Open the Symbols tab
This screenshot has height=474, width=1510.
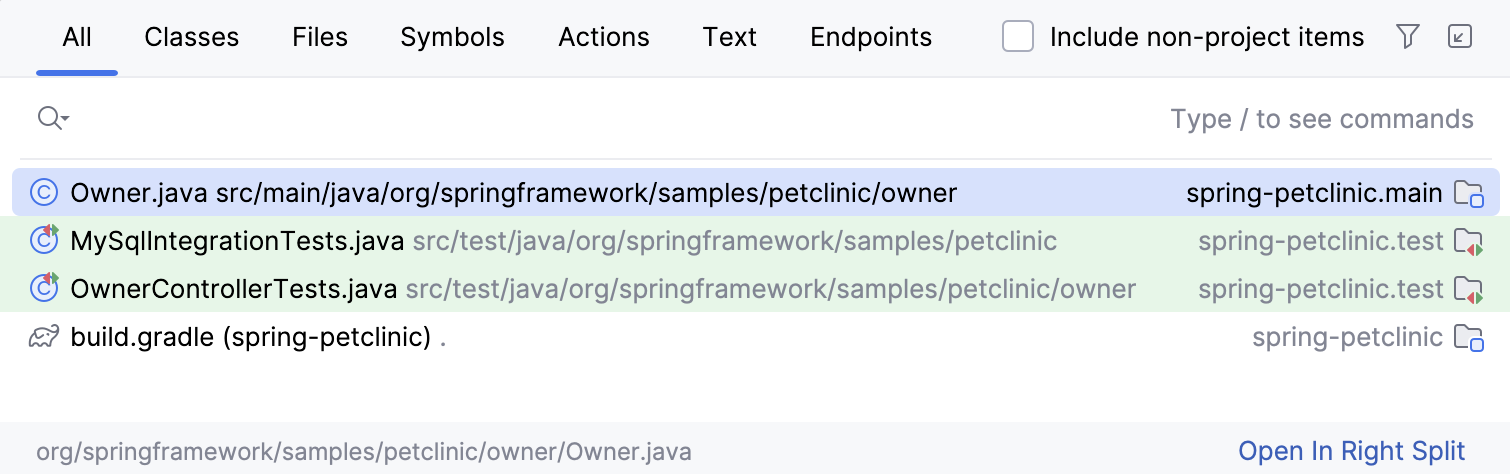click(452, 38)
